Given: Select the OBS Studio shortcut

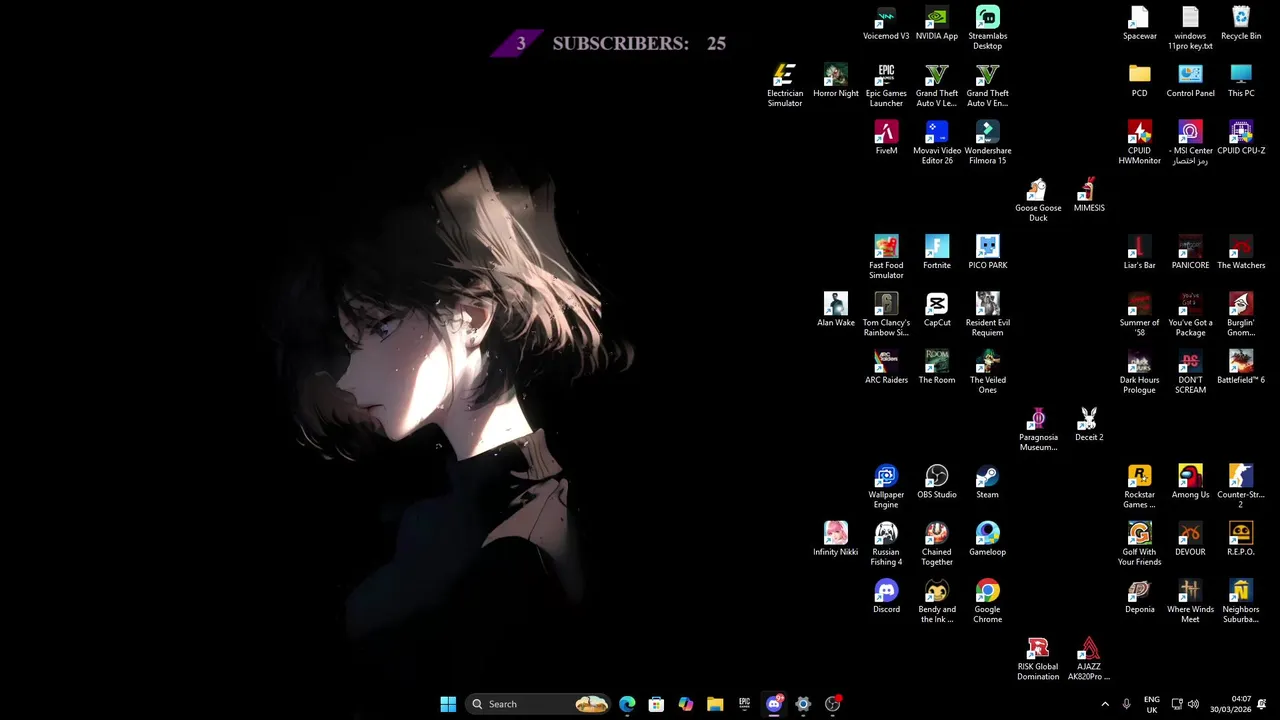Looking at the screenshot, I should tap(937, 482).
